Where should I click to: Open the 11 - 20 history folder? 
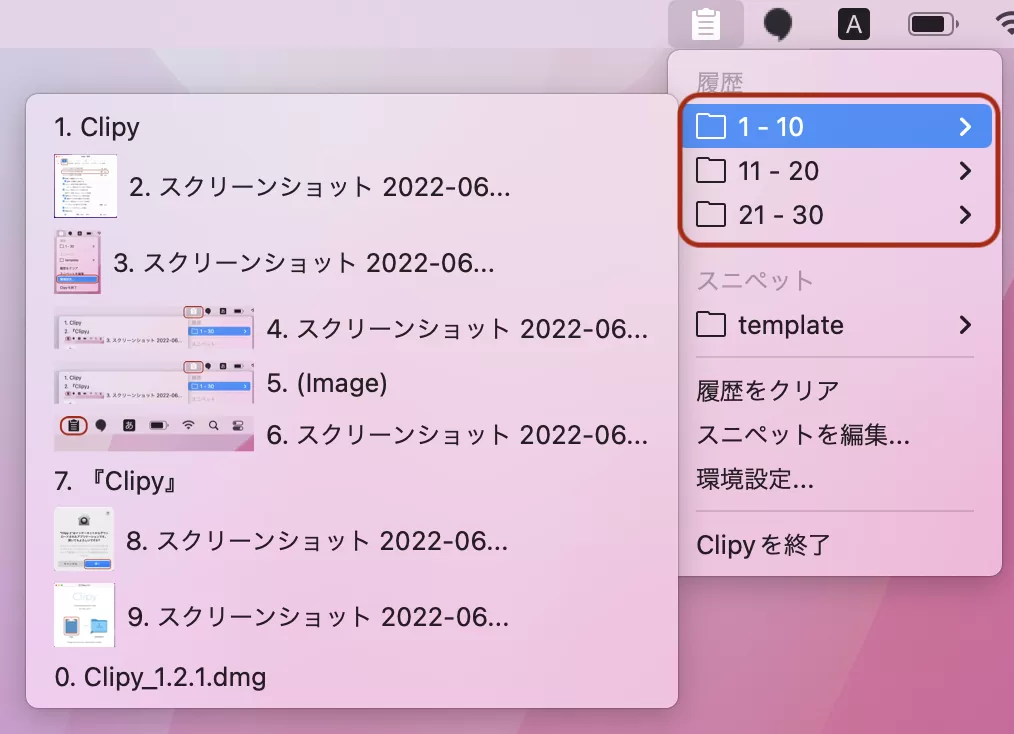coord(837,171)
